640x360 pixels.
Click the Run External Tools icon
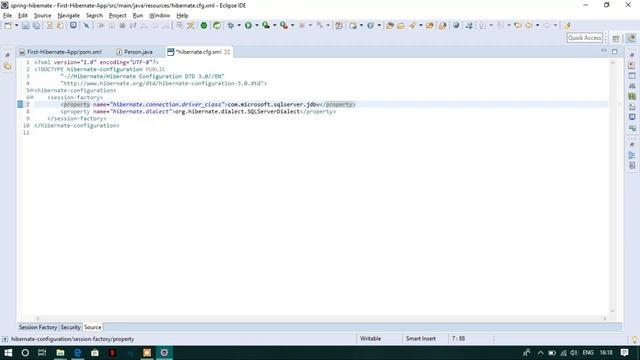284,25
